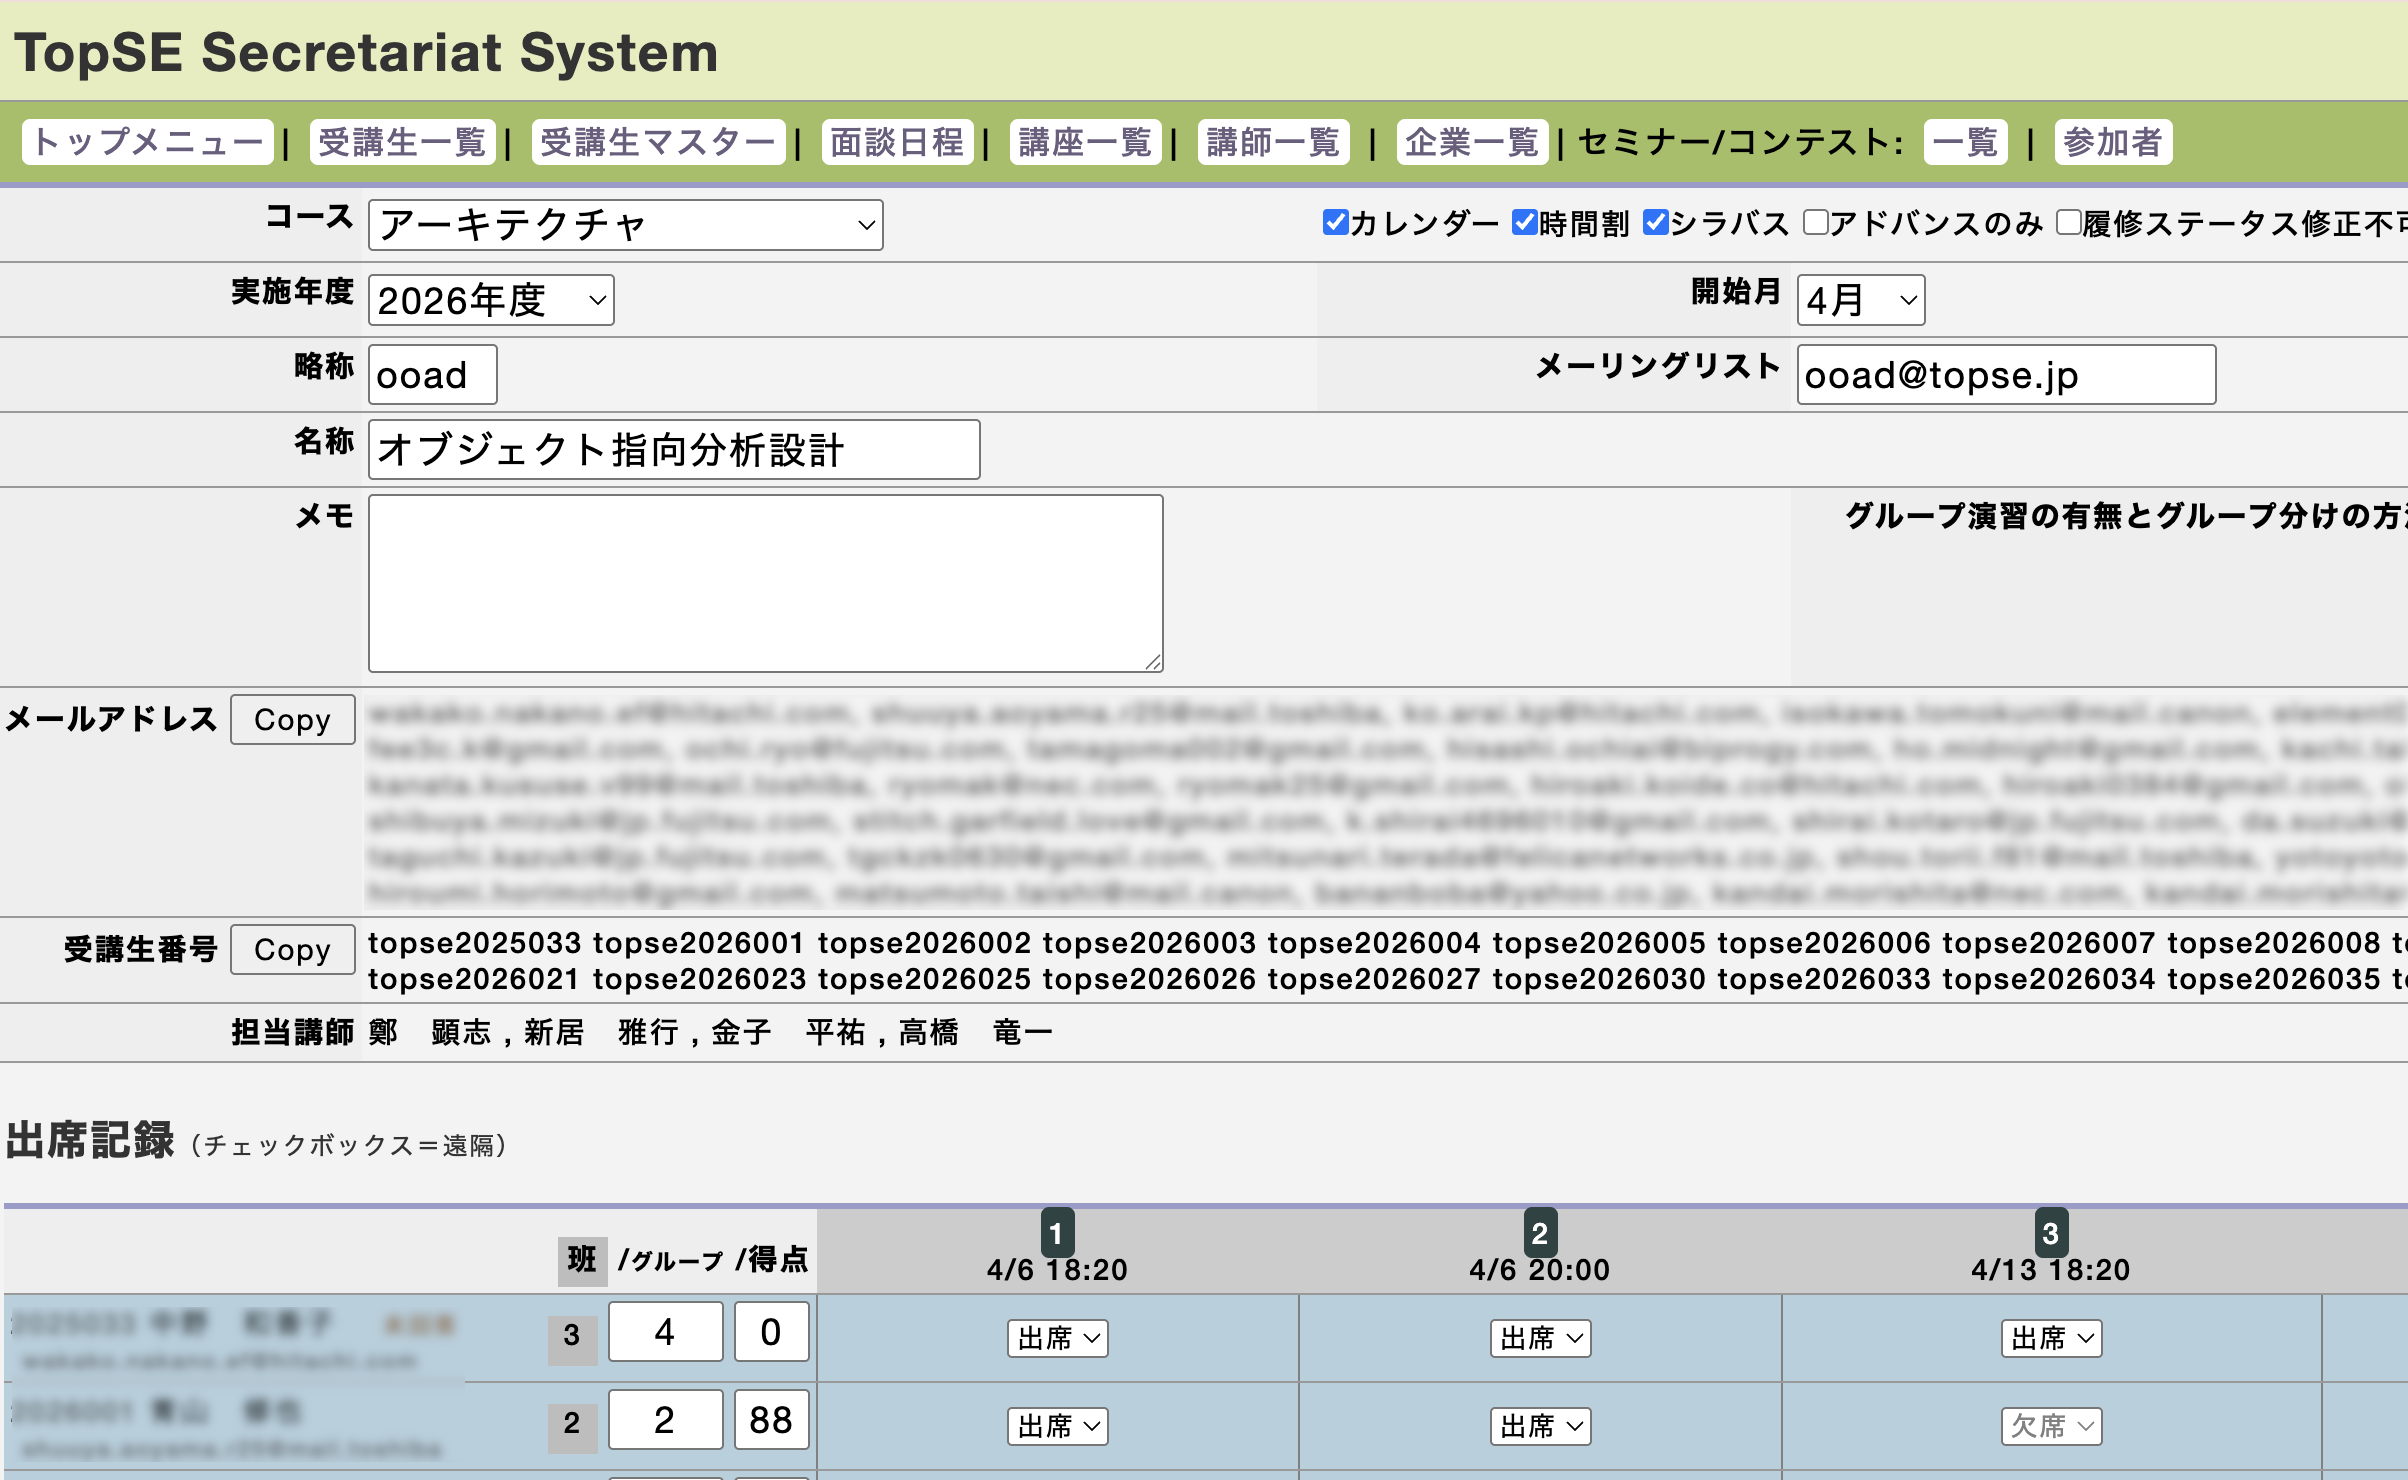Select session 3 header 4/13 18:20
This screenshot has height=1480, width=2408.
click(x=2050, y=1250)
